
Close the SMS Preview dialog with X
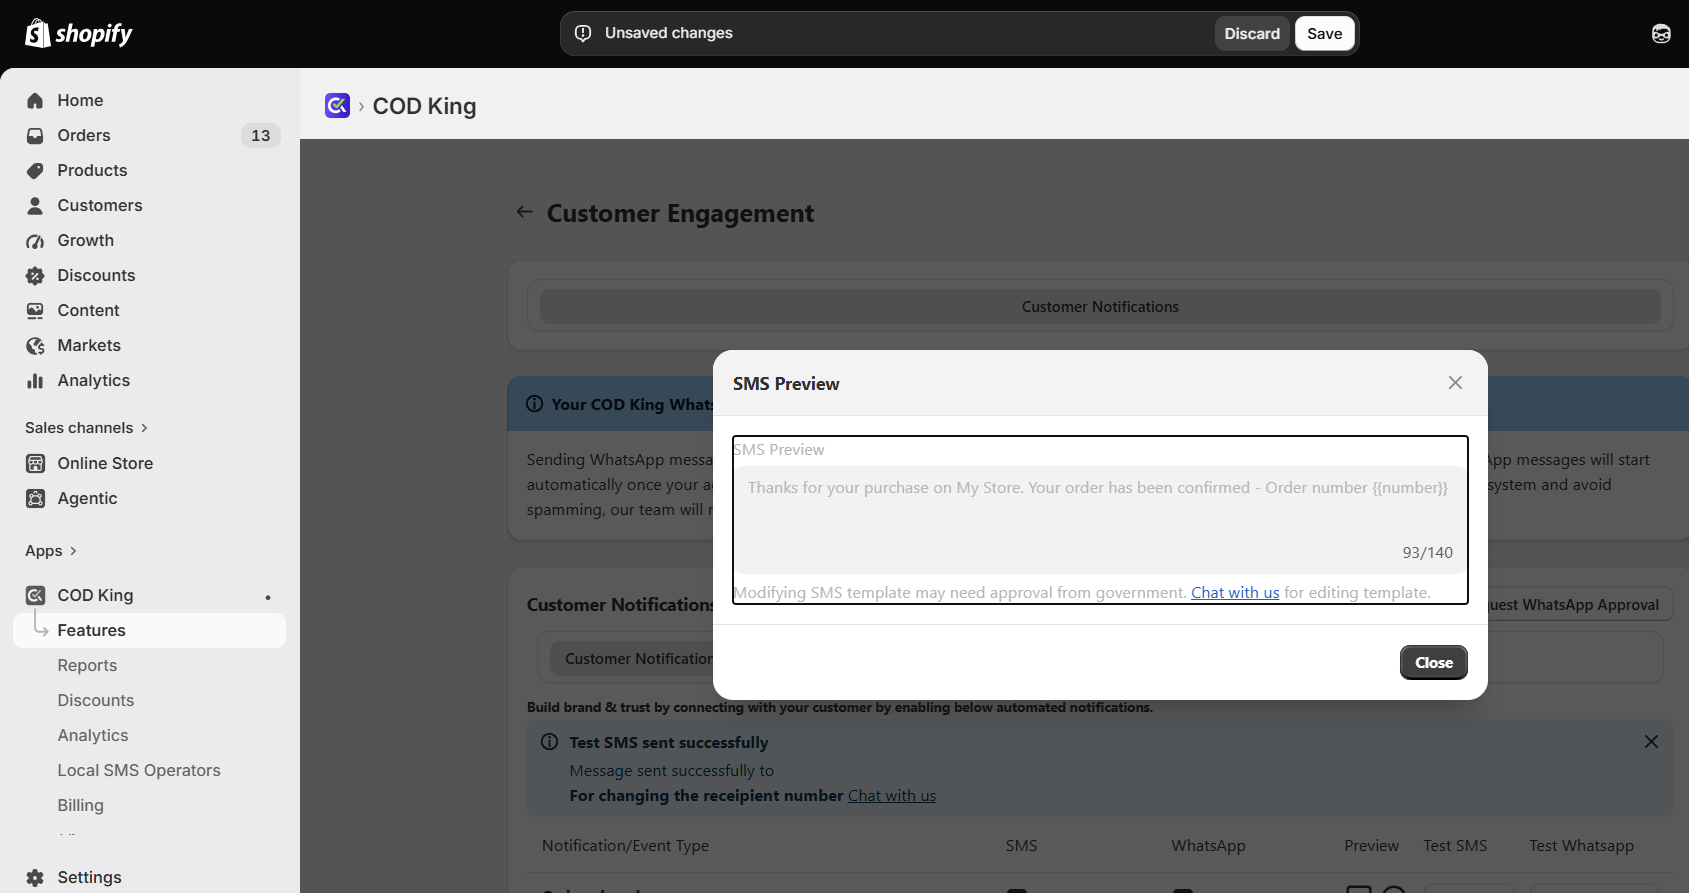[x=1455, y=383]
